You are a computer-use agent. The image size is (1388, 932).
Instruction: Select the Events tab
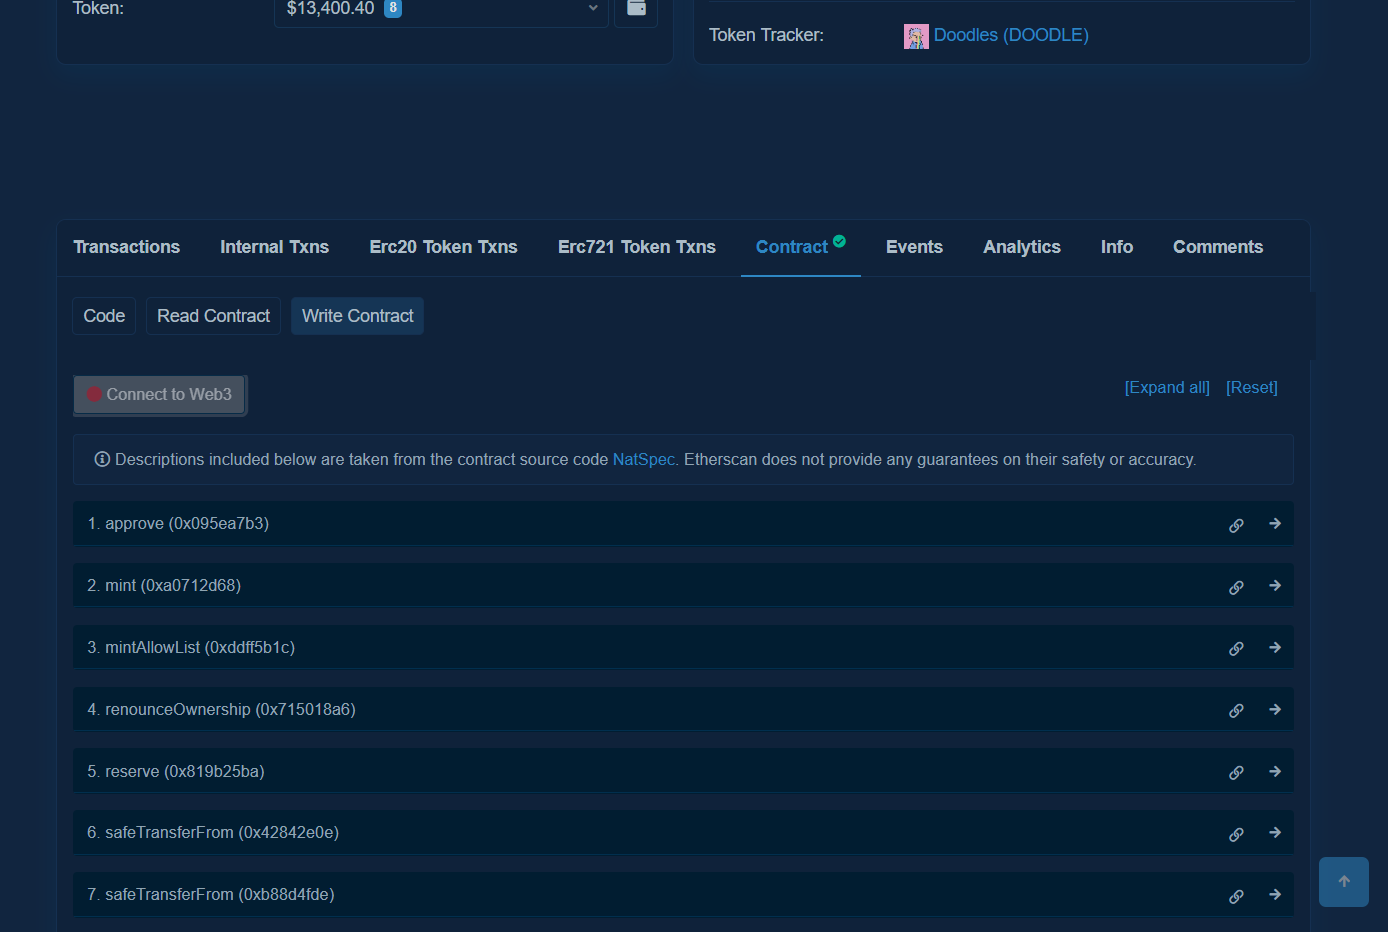point(914,247)
